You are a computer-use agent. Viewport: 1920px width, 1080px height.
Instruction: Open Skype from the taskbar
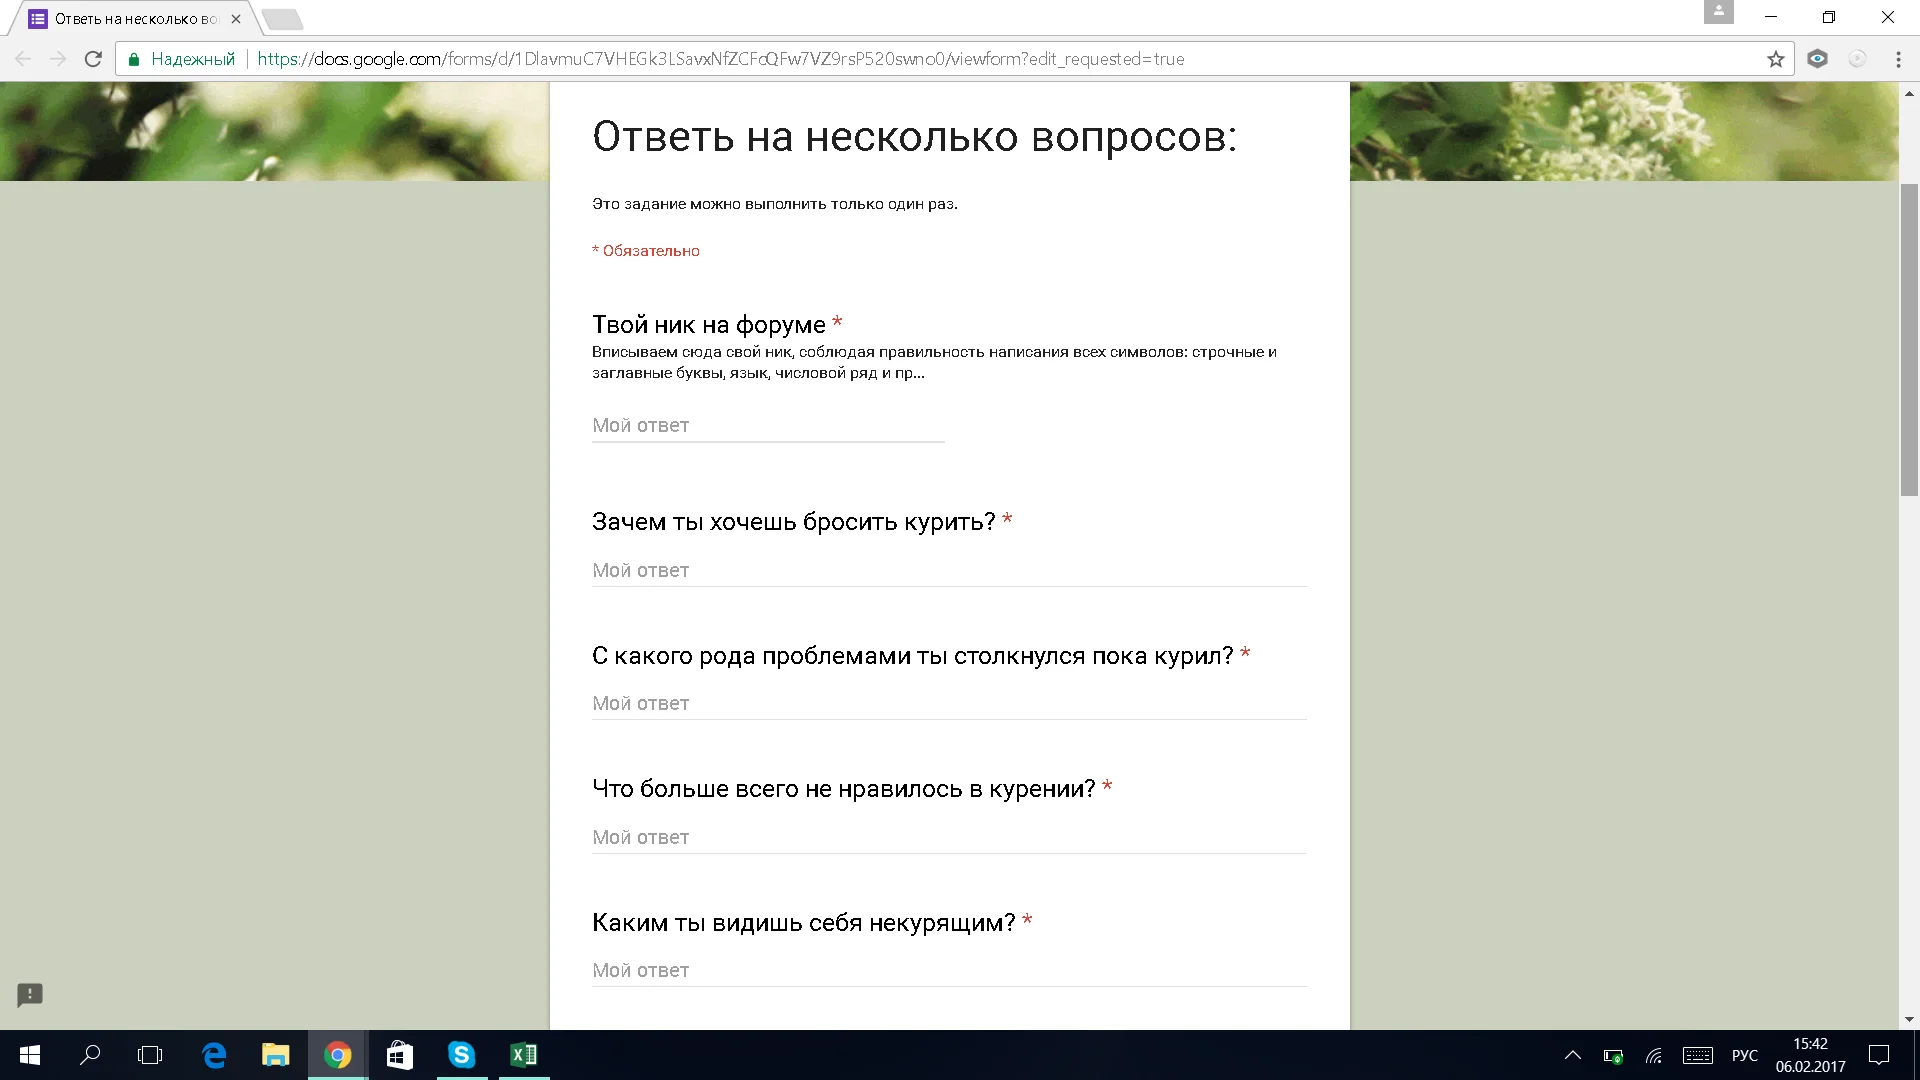click(x=461, y=1055)
